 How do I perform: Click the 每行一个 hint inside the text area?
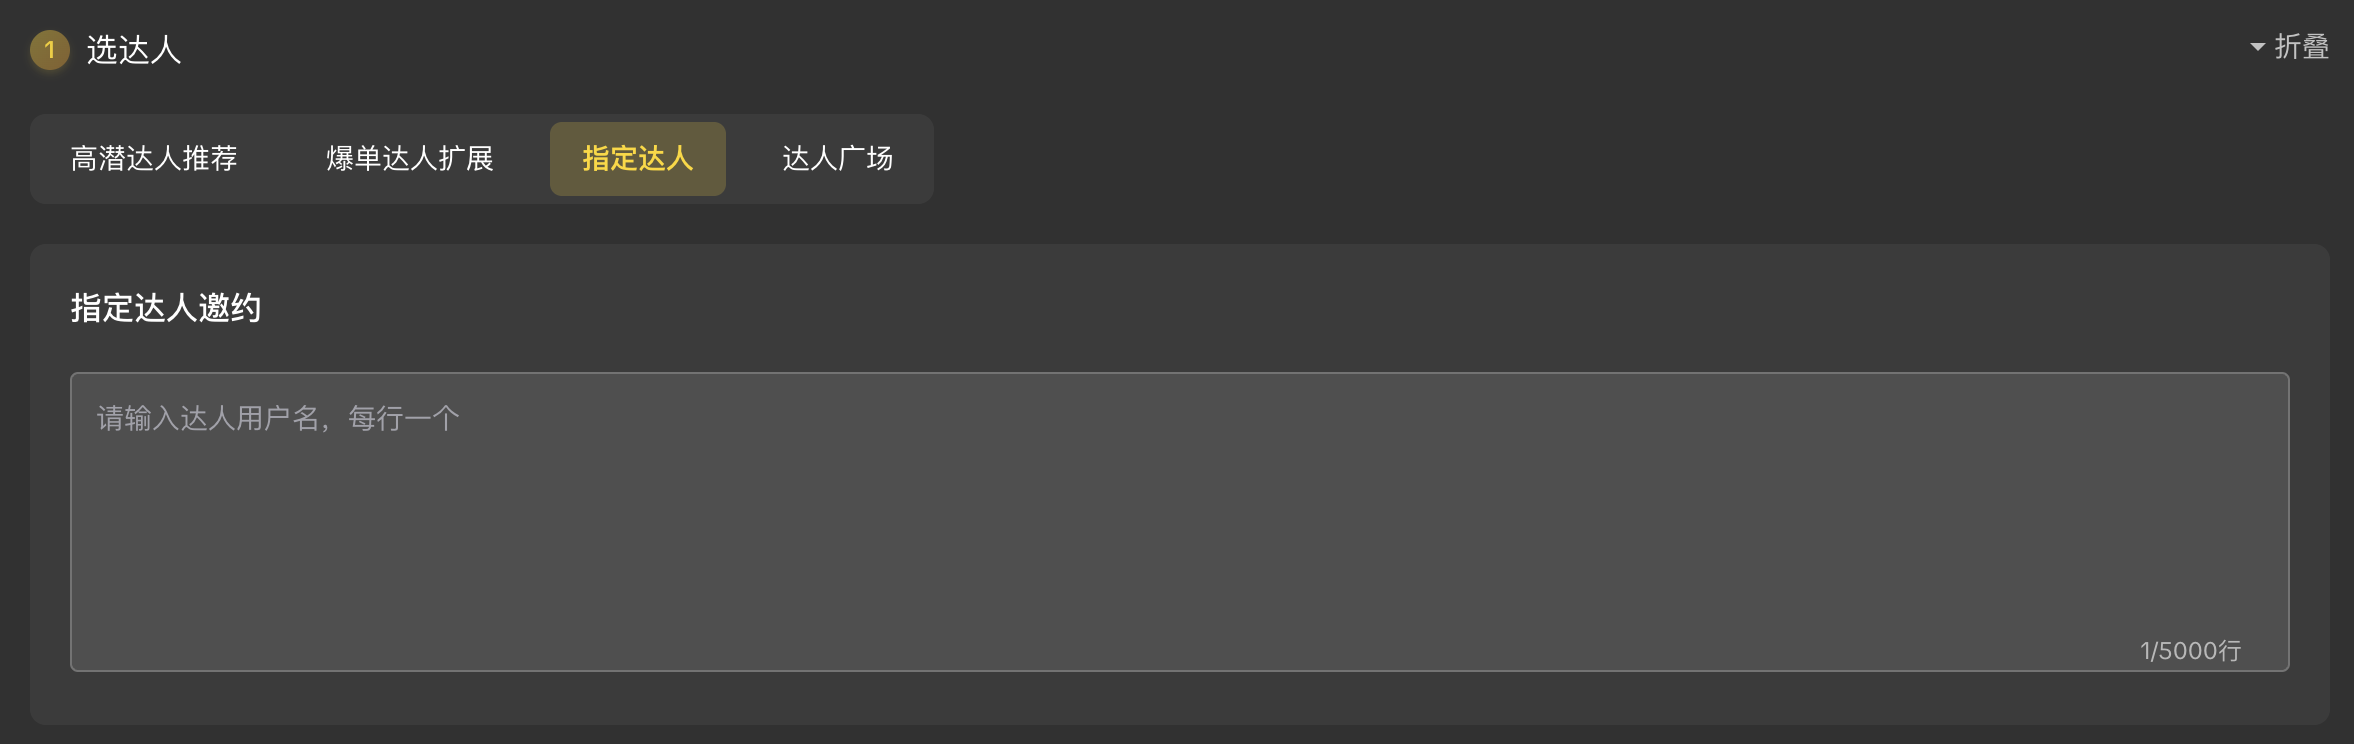coord(404,418)
